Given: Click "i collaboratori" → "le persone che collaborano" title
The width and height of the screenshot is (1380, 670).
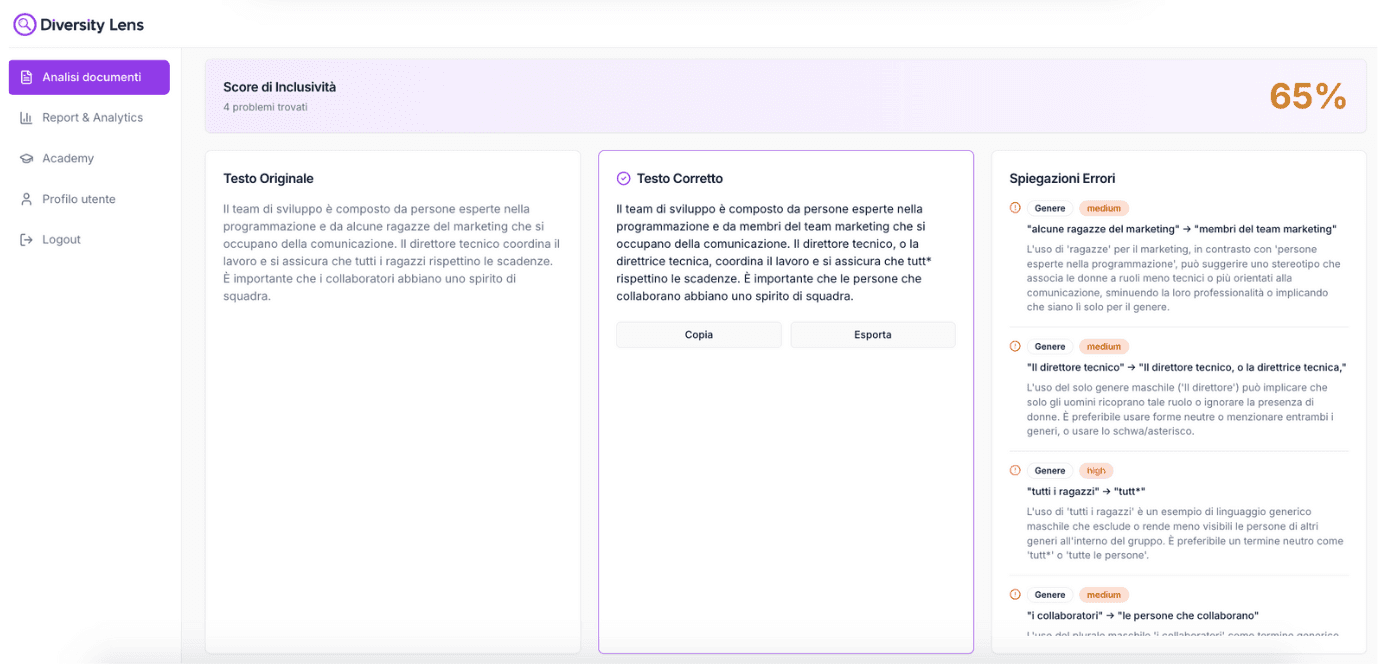Looking at the screenshot, I should [1142, 615].
